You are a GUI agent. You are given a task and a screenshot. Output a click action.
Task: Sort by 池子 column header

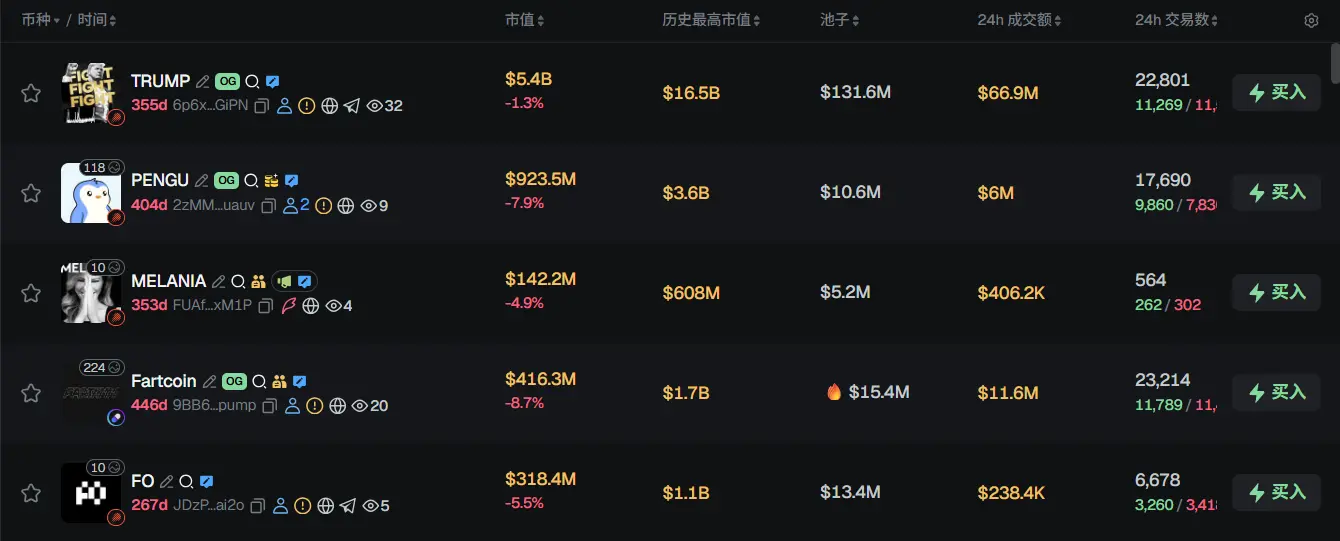[x=839, y=21]
